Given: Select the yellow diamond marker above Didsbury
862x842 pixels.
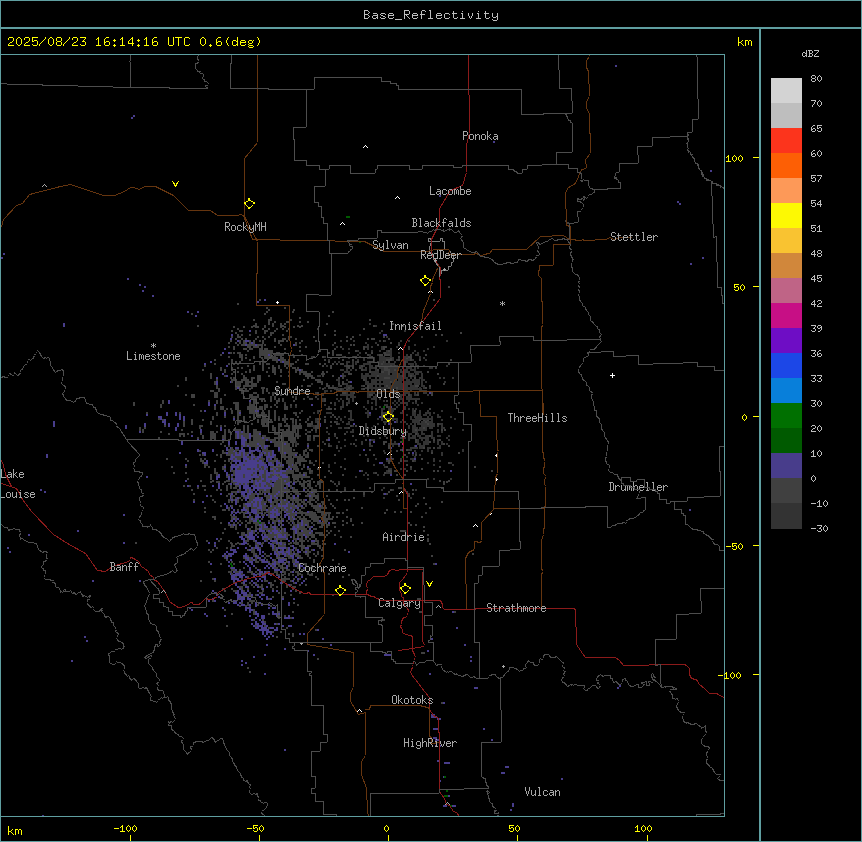Looking at the screenshot, I should pyautogui.click(x=388, y=417).
